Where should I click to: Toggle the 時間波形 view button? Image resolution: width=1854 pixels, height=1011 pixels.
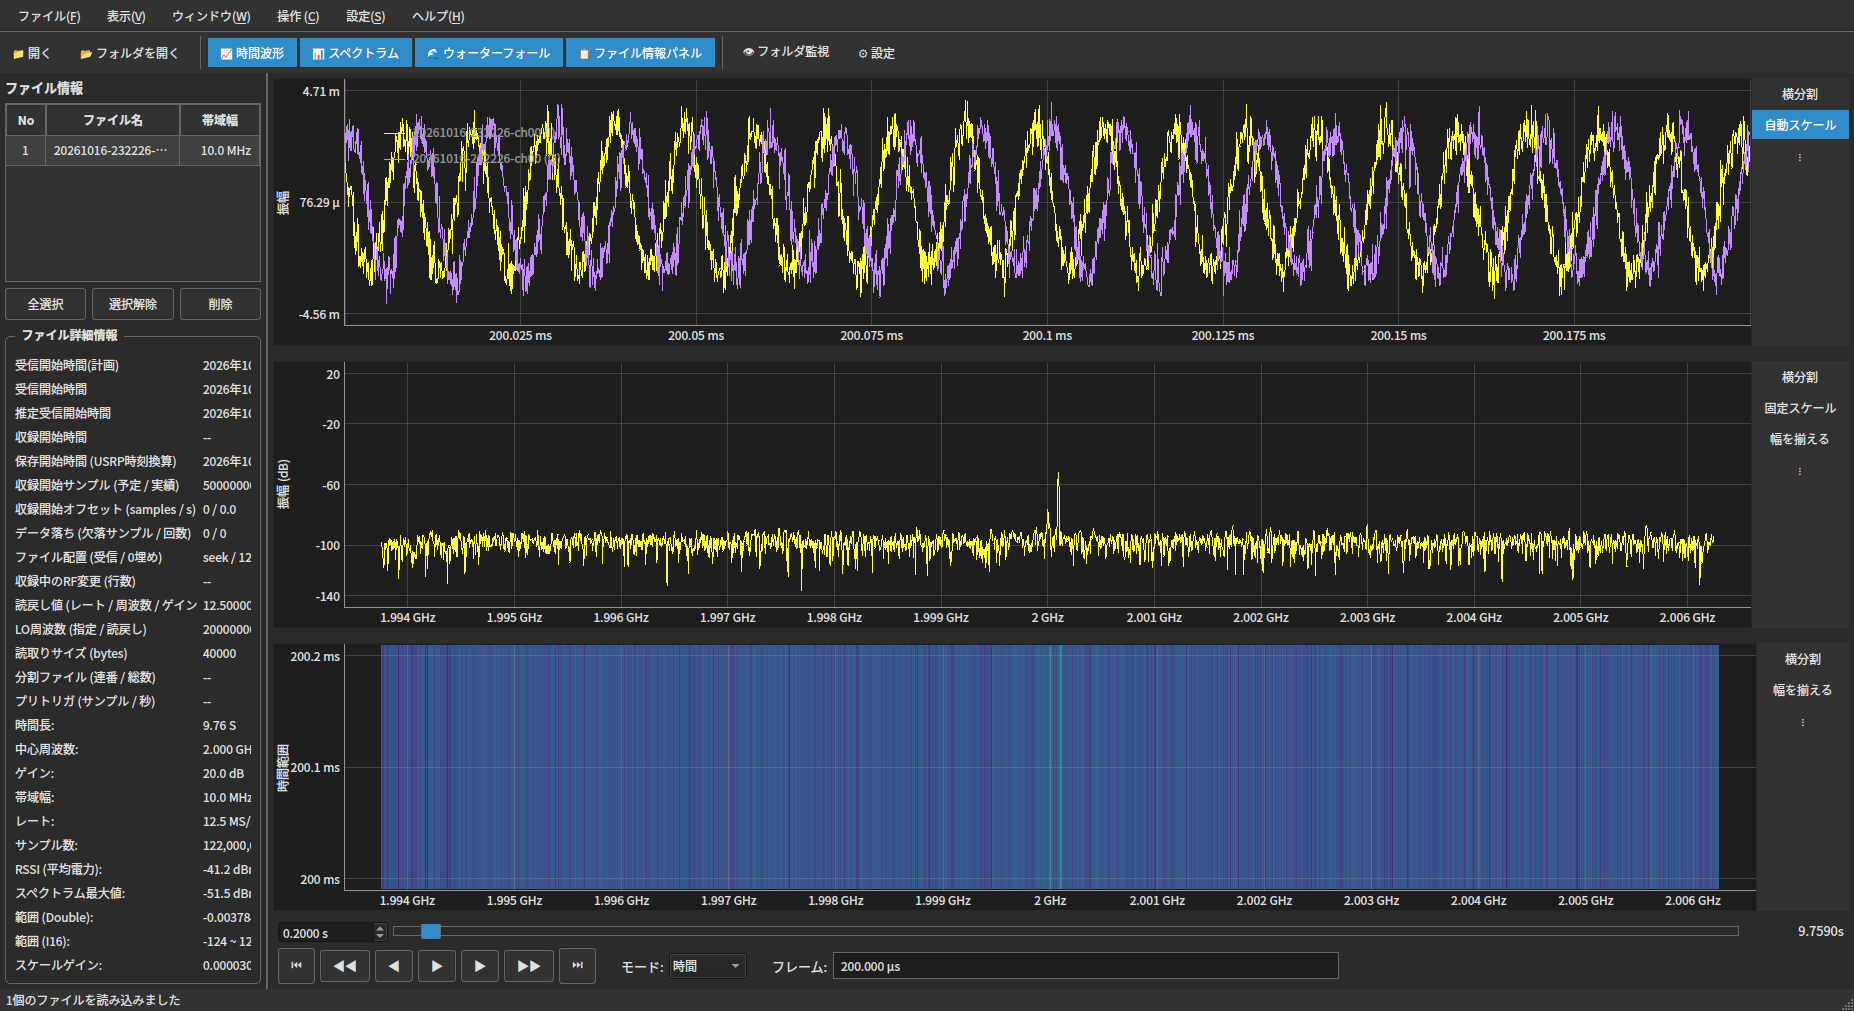pyautogui.click(x=252, y=53)
